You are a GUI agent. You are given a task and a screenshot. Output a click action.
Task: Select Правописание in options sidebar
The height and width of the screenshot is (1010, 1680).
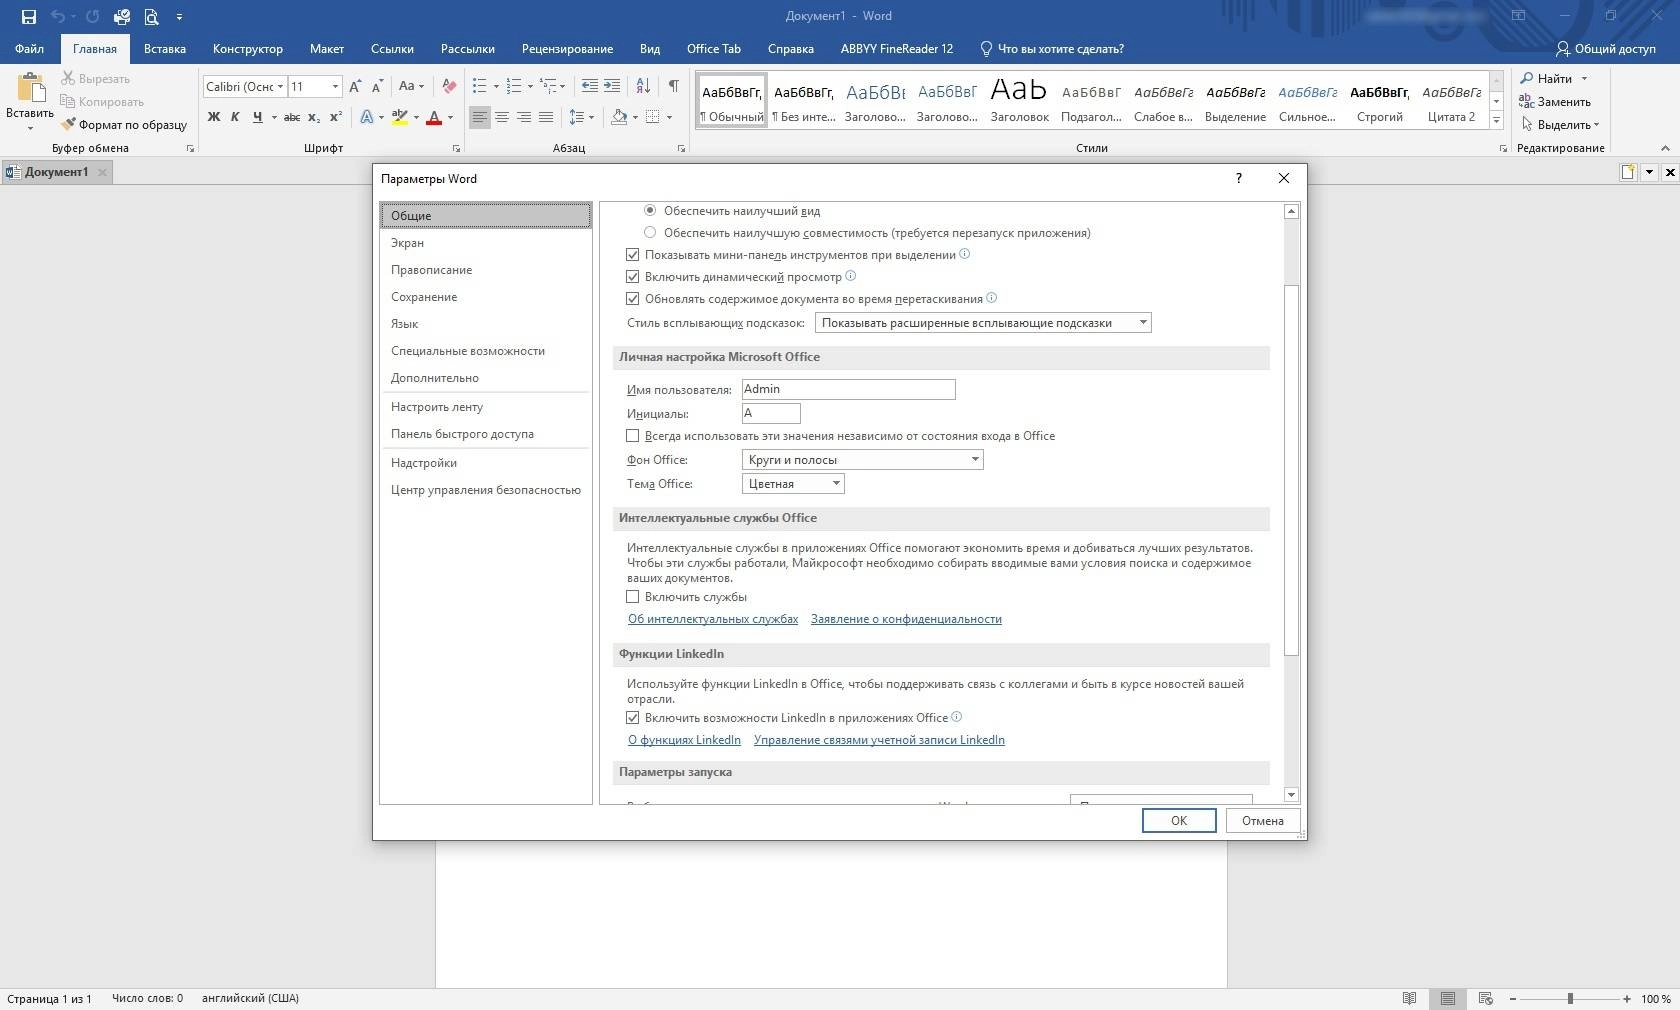(485, 270)
